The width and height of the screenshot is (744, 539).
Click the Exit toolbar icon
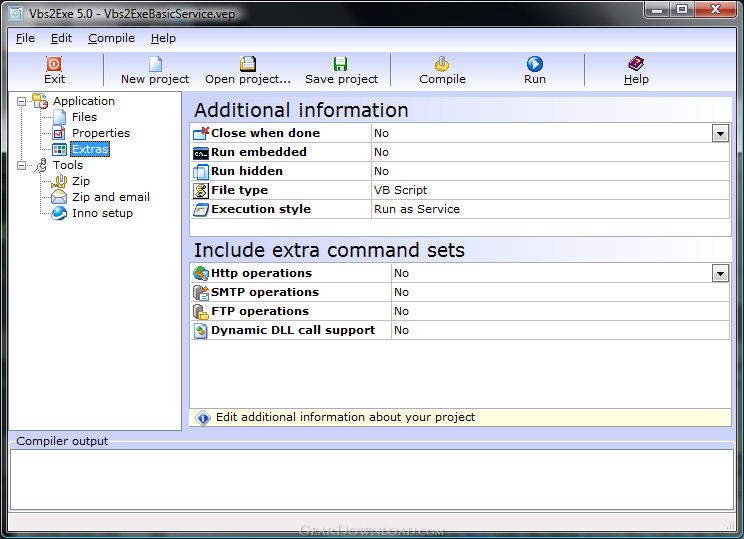(x=54, y=64)
